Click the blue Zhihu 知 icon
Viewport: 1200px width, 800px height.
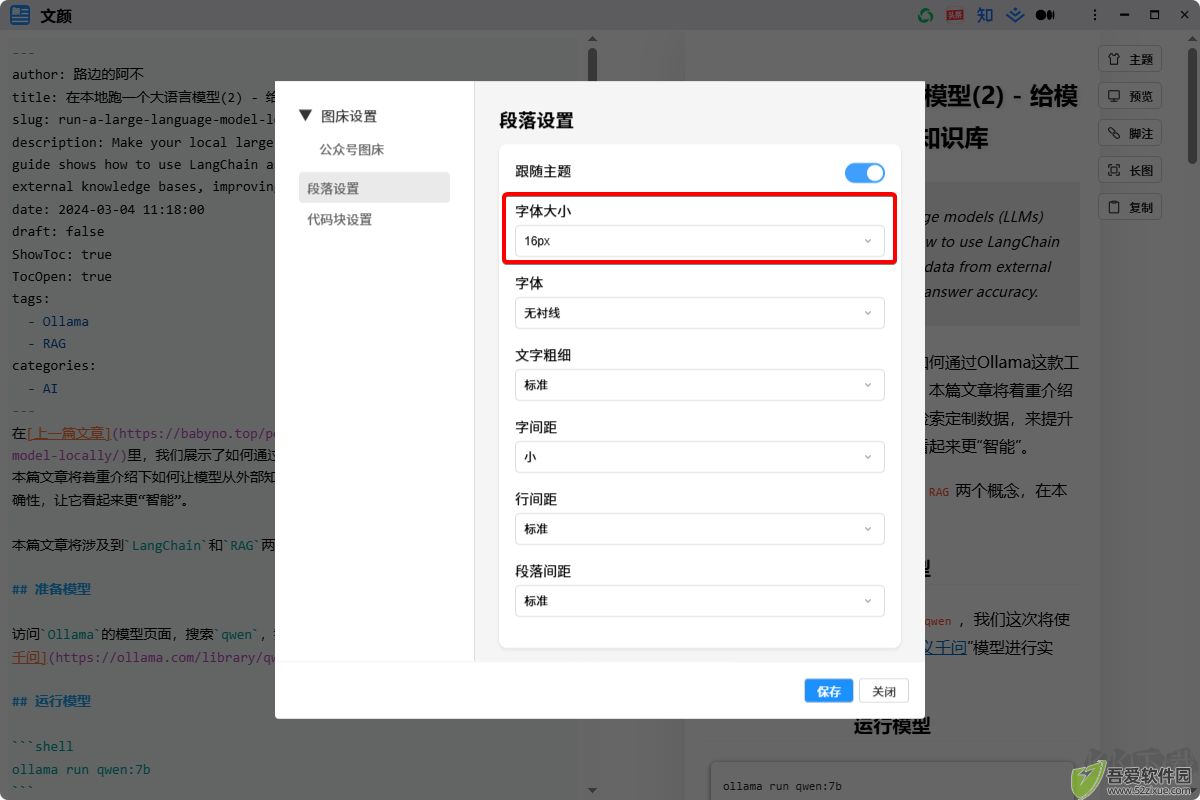pyautogui.click(x=985, y=15)
